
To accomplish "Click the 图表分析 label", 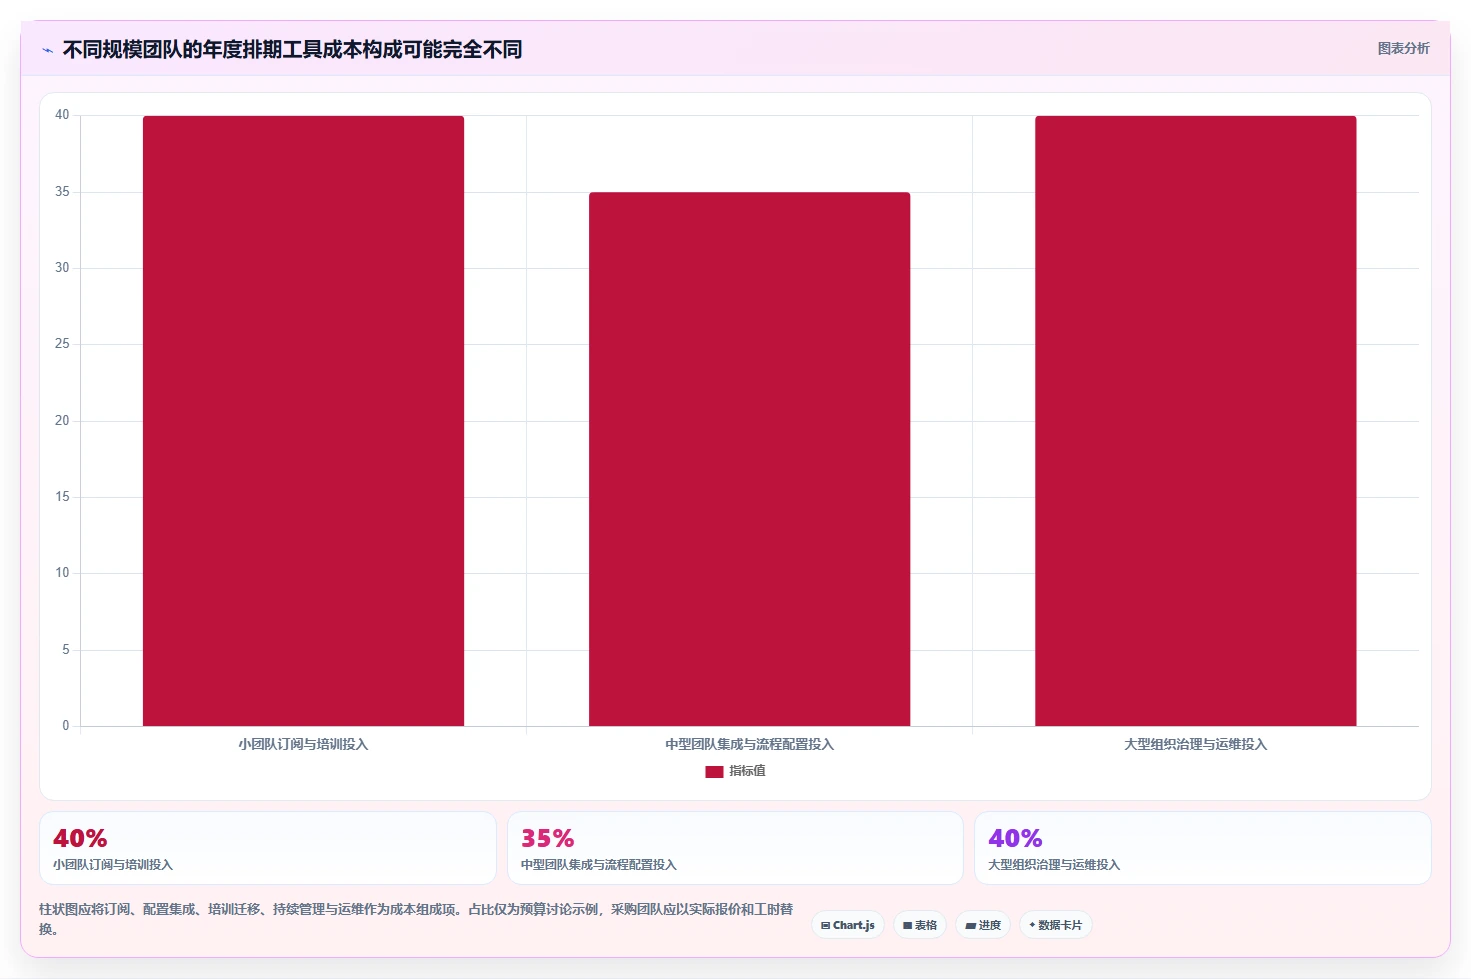I will click(x=1403, y=48).
